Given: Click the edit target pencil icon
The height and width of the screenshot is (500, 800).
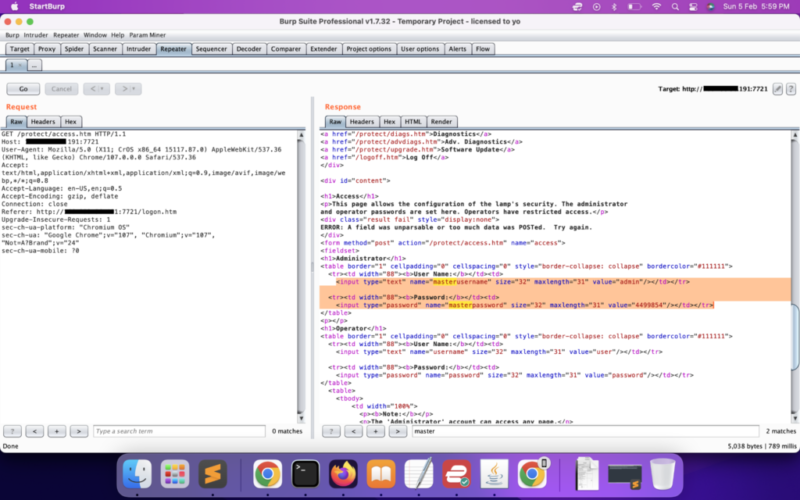Looking at the screenshot, I should (x=778, y=89).
